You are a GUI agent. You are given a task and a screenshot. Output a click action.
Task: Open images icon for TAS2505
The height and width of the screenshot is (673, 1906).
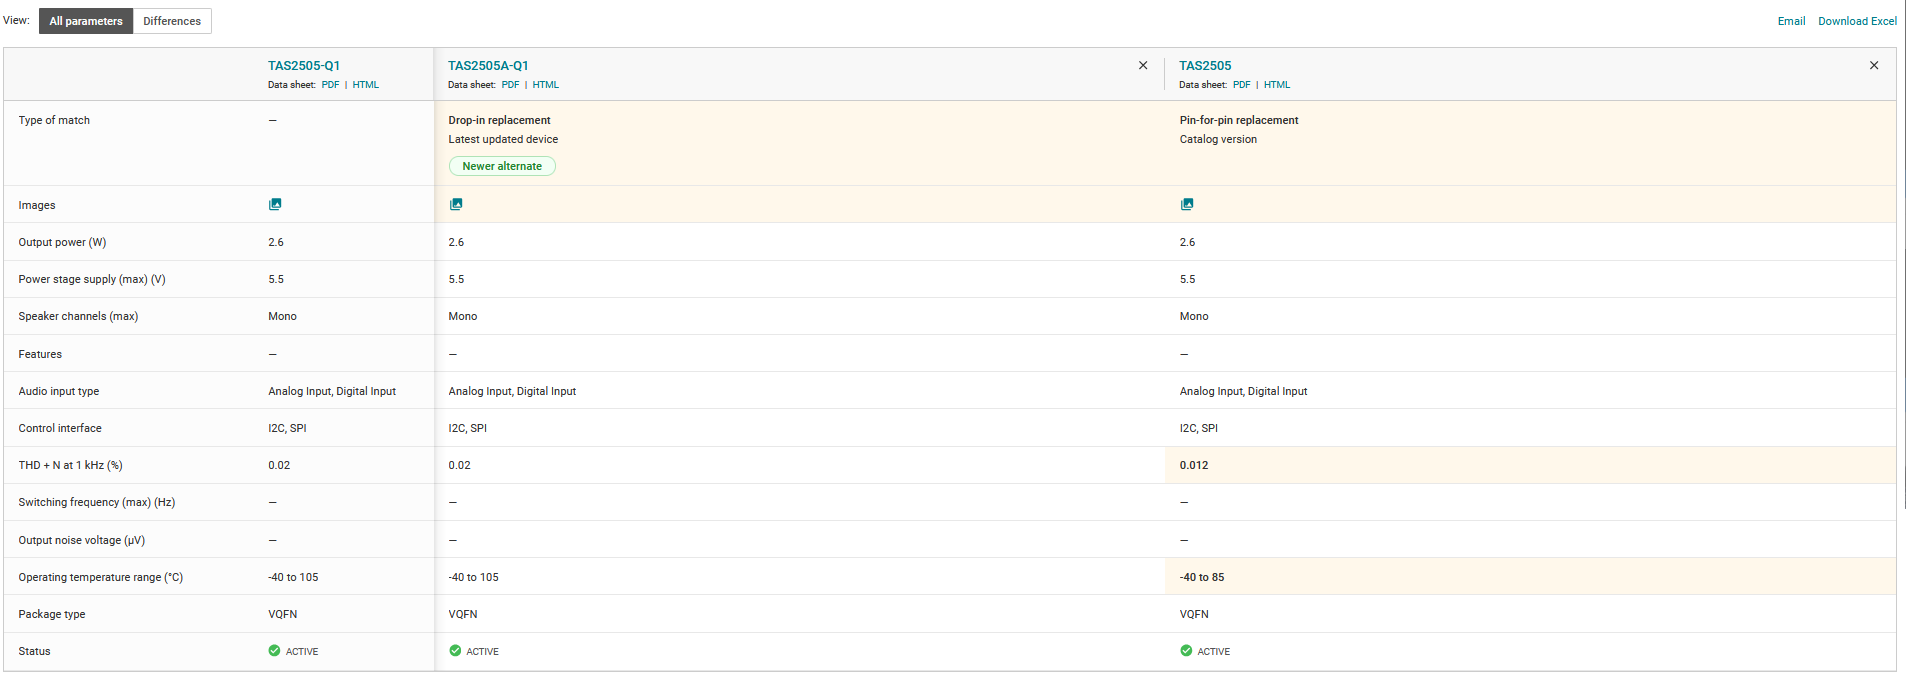point(1187,204)
